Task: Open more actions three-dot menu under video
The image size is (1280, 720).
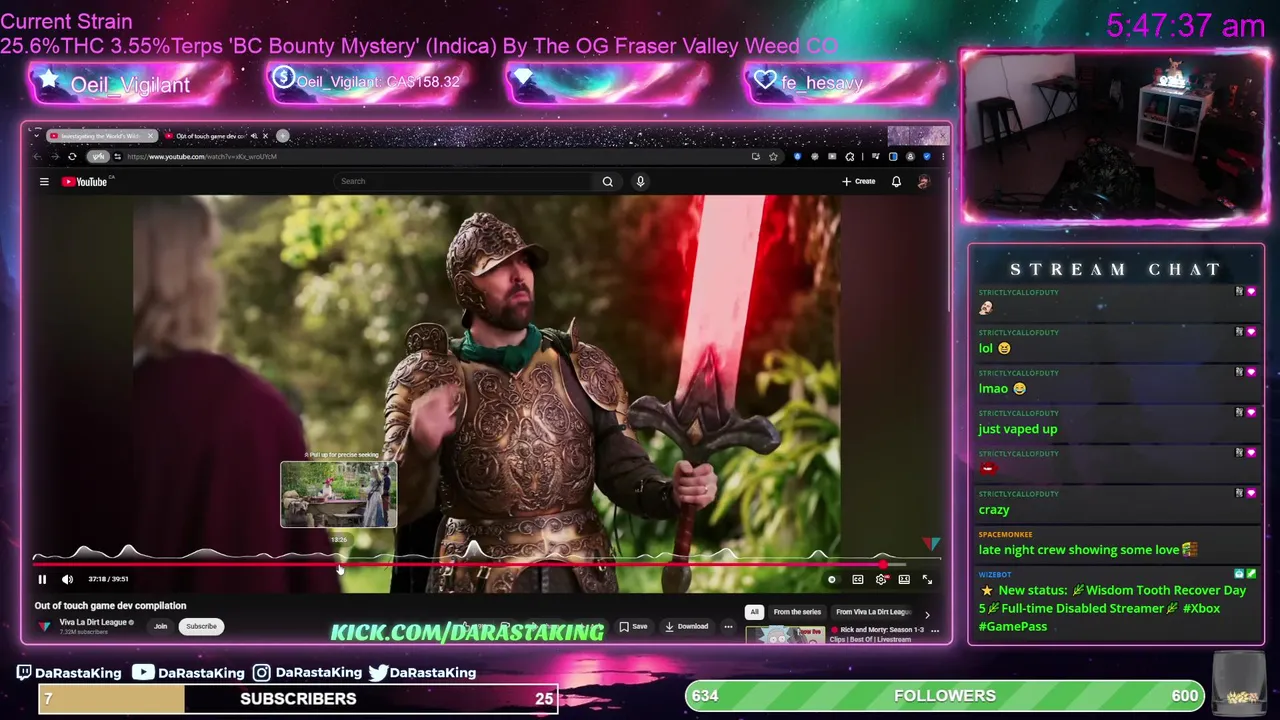Action: [728, 626]
